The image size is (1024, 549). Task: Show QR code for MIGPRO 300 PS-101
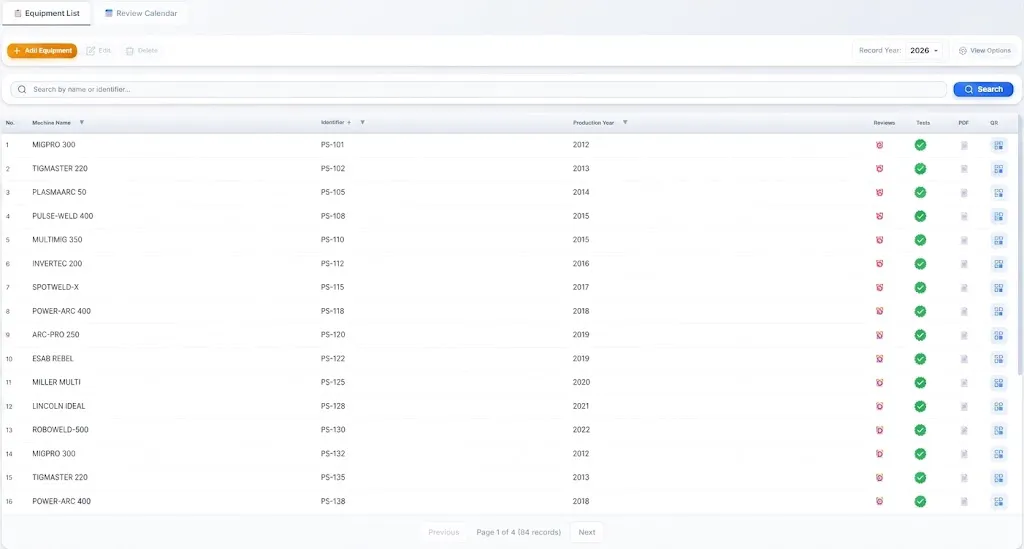click(999, 145)
